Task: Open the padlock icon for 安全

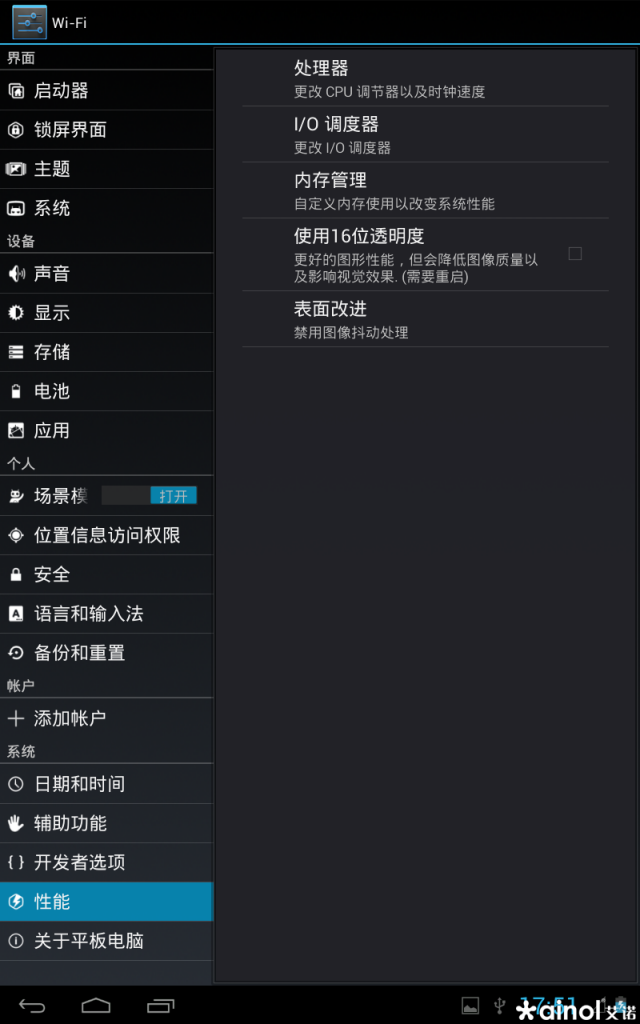Action: (16, 575)
